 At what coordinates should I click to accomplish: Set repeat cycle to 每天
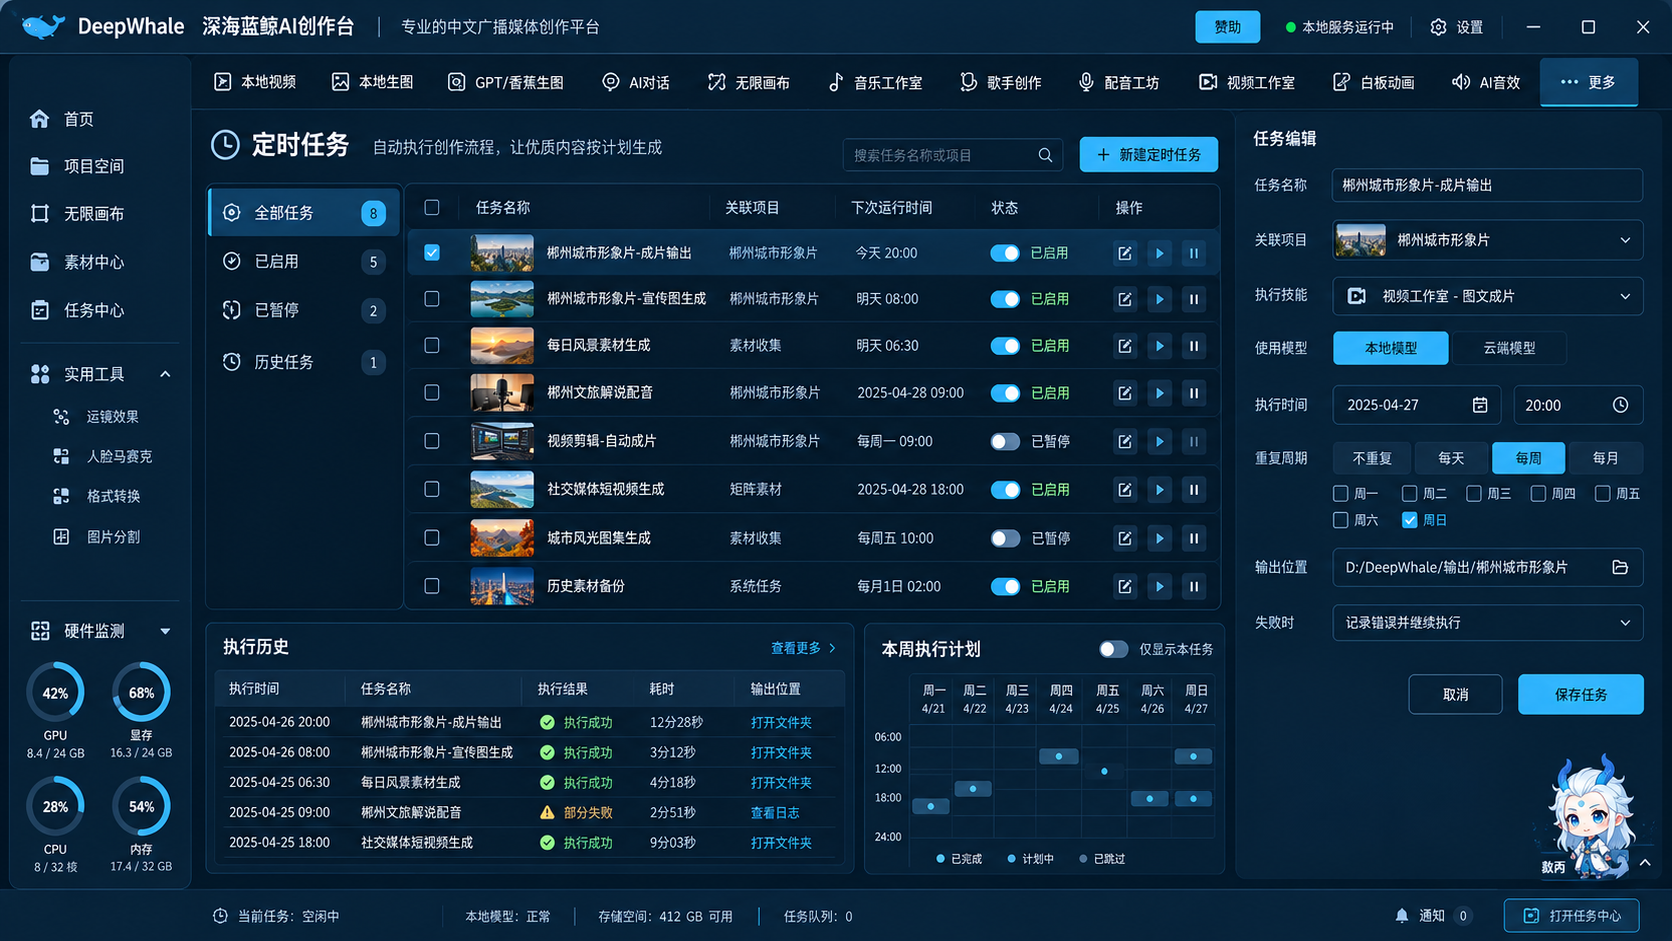[1450, 458]
